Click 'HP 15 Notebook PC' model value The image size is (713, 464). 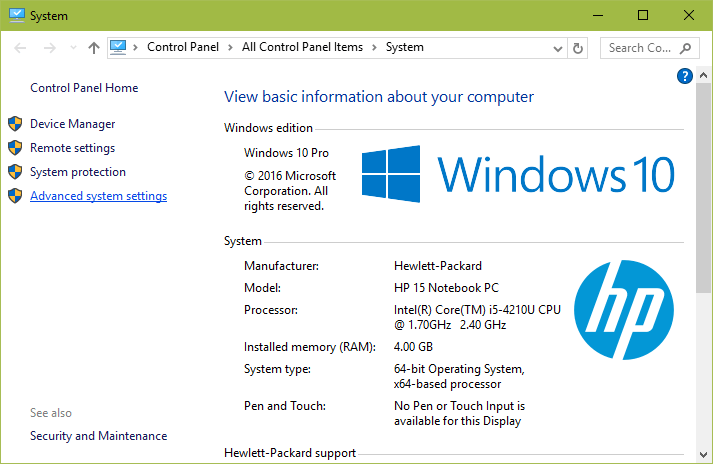click(x=447, y=288)
